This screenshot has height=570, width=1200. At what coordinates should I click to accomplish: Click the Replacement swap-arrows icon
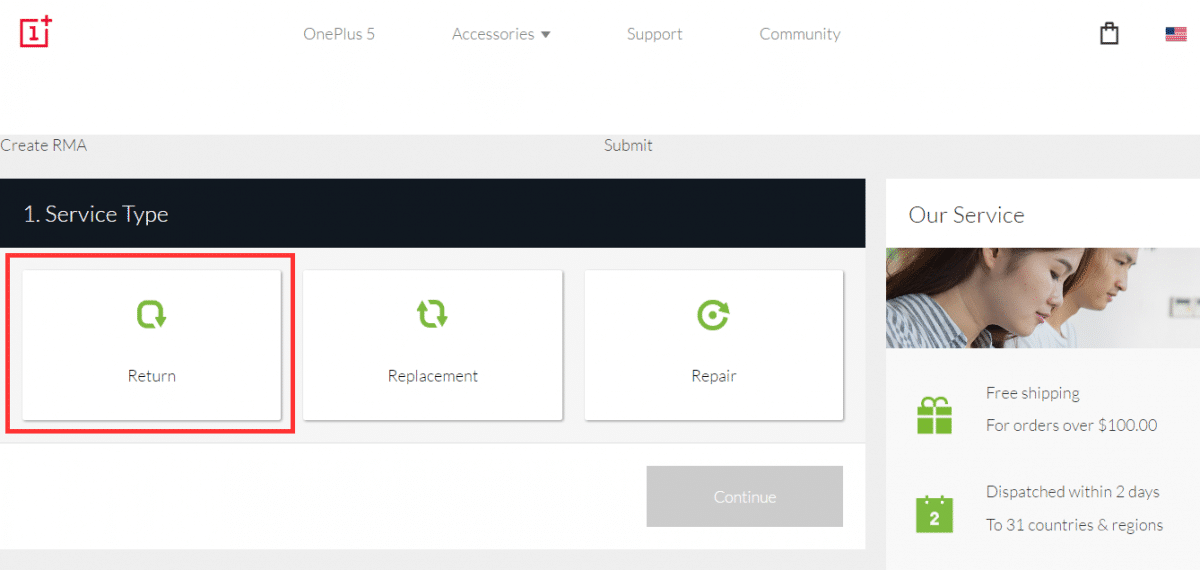pyautogui.click(x=432, y=315)
